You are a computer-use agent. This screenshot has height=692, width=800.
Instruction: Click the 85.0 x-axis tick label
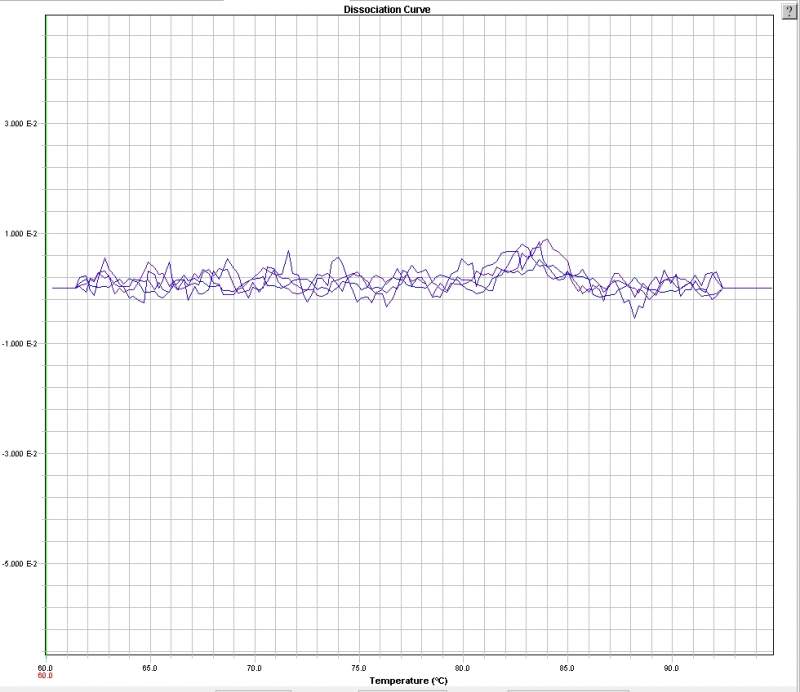click(567, 668)
